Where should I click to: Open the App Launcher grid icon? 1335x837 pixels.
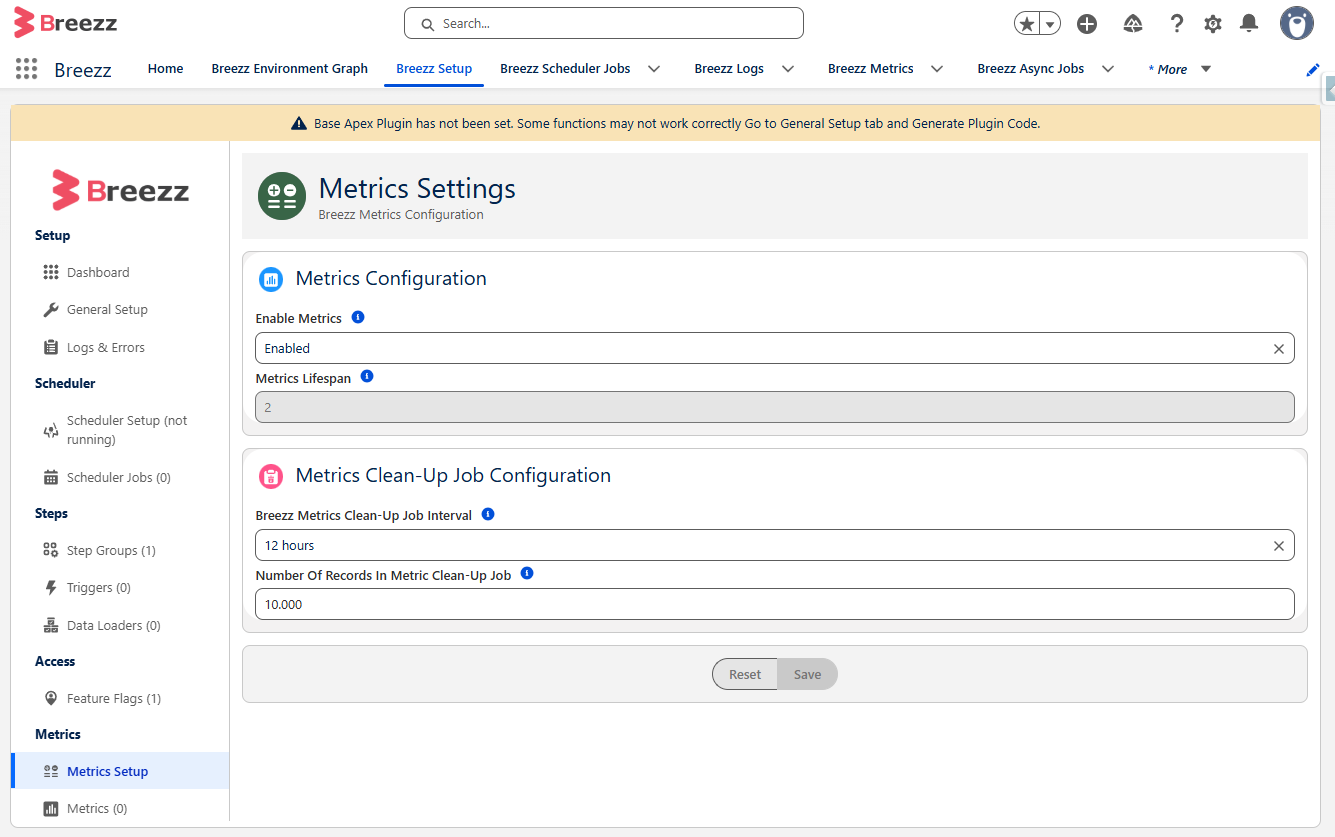(x=27, y=69)
